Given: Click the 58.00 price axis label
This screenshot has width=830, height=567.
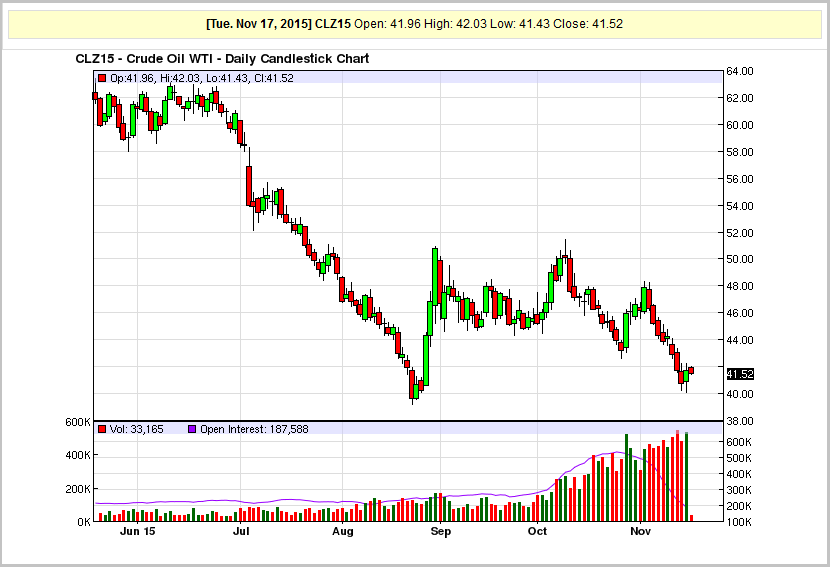Looking at the screenshot, I should tap(739, 152).
